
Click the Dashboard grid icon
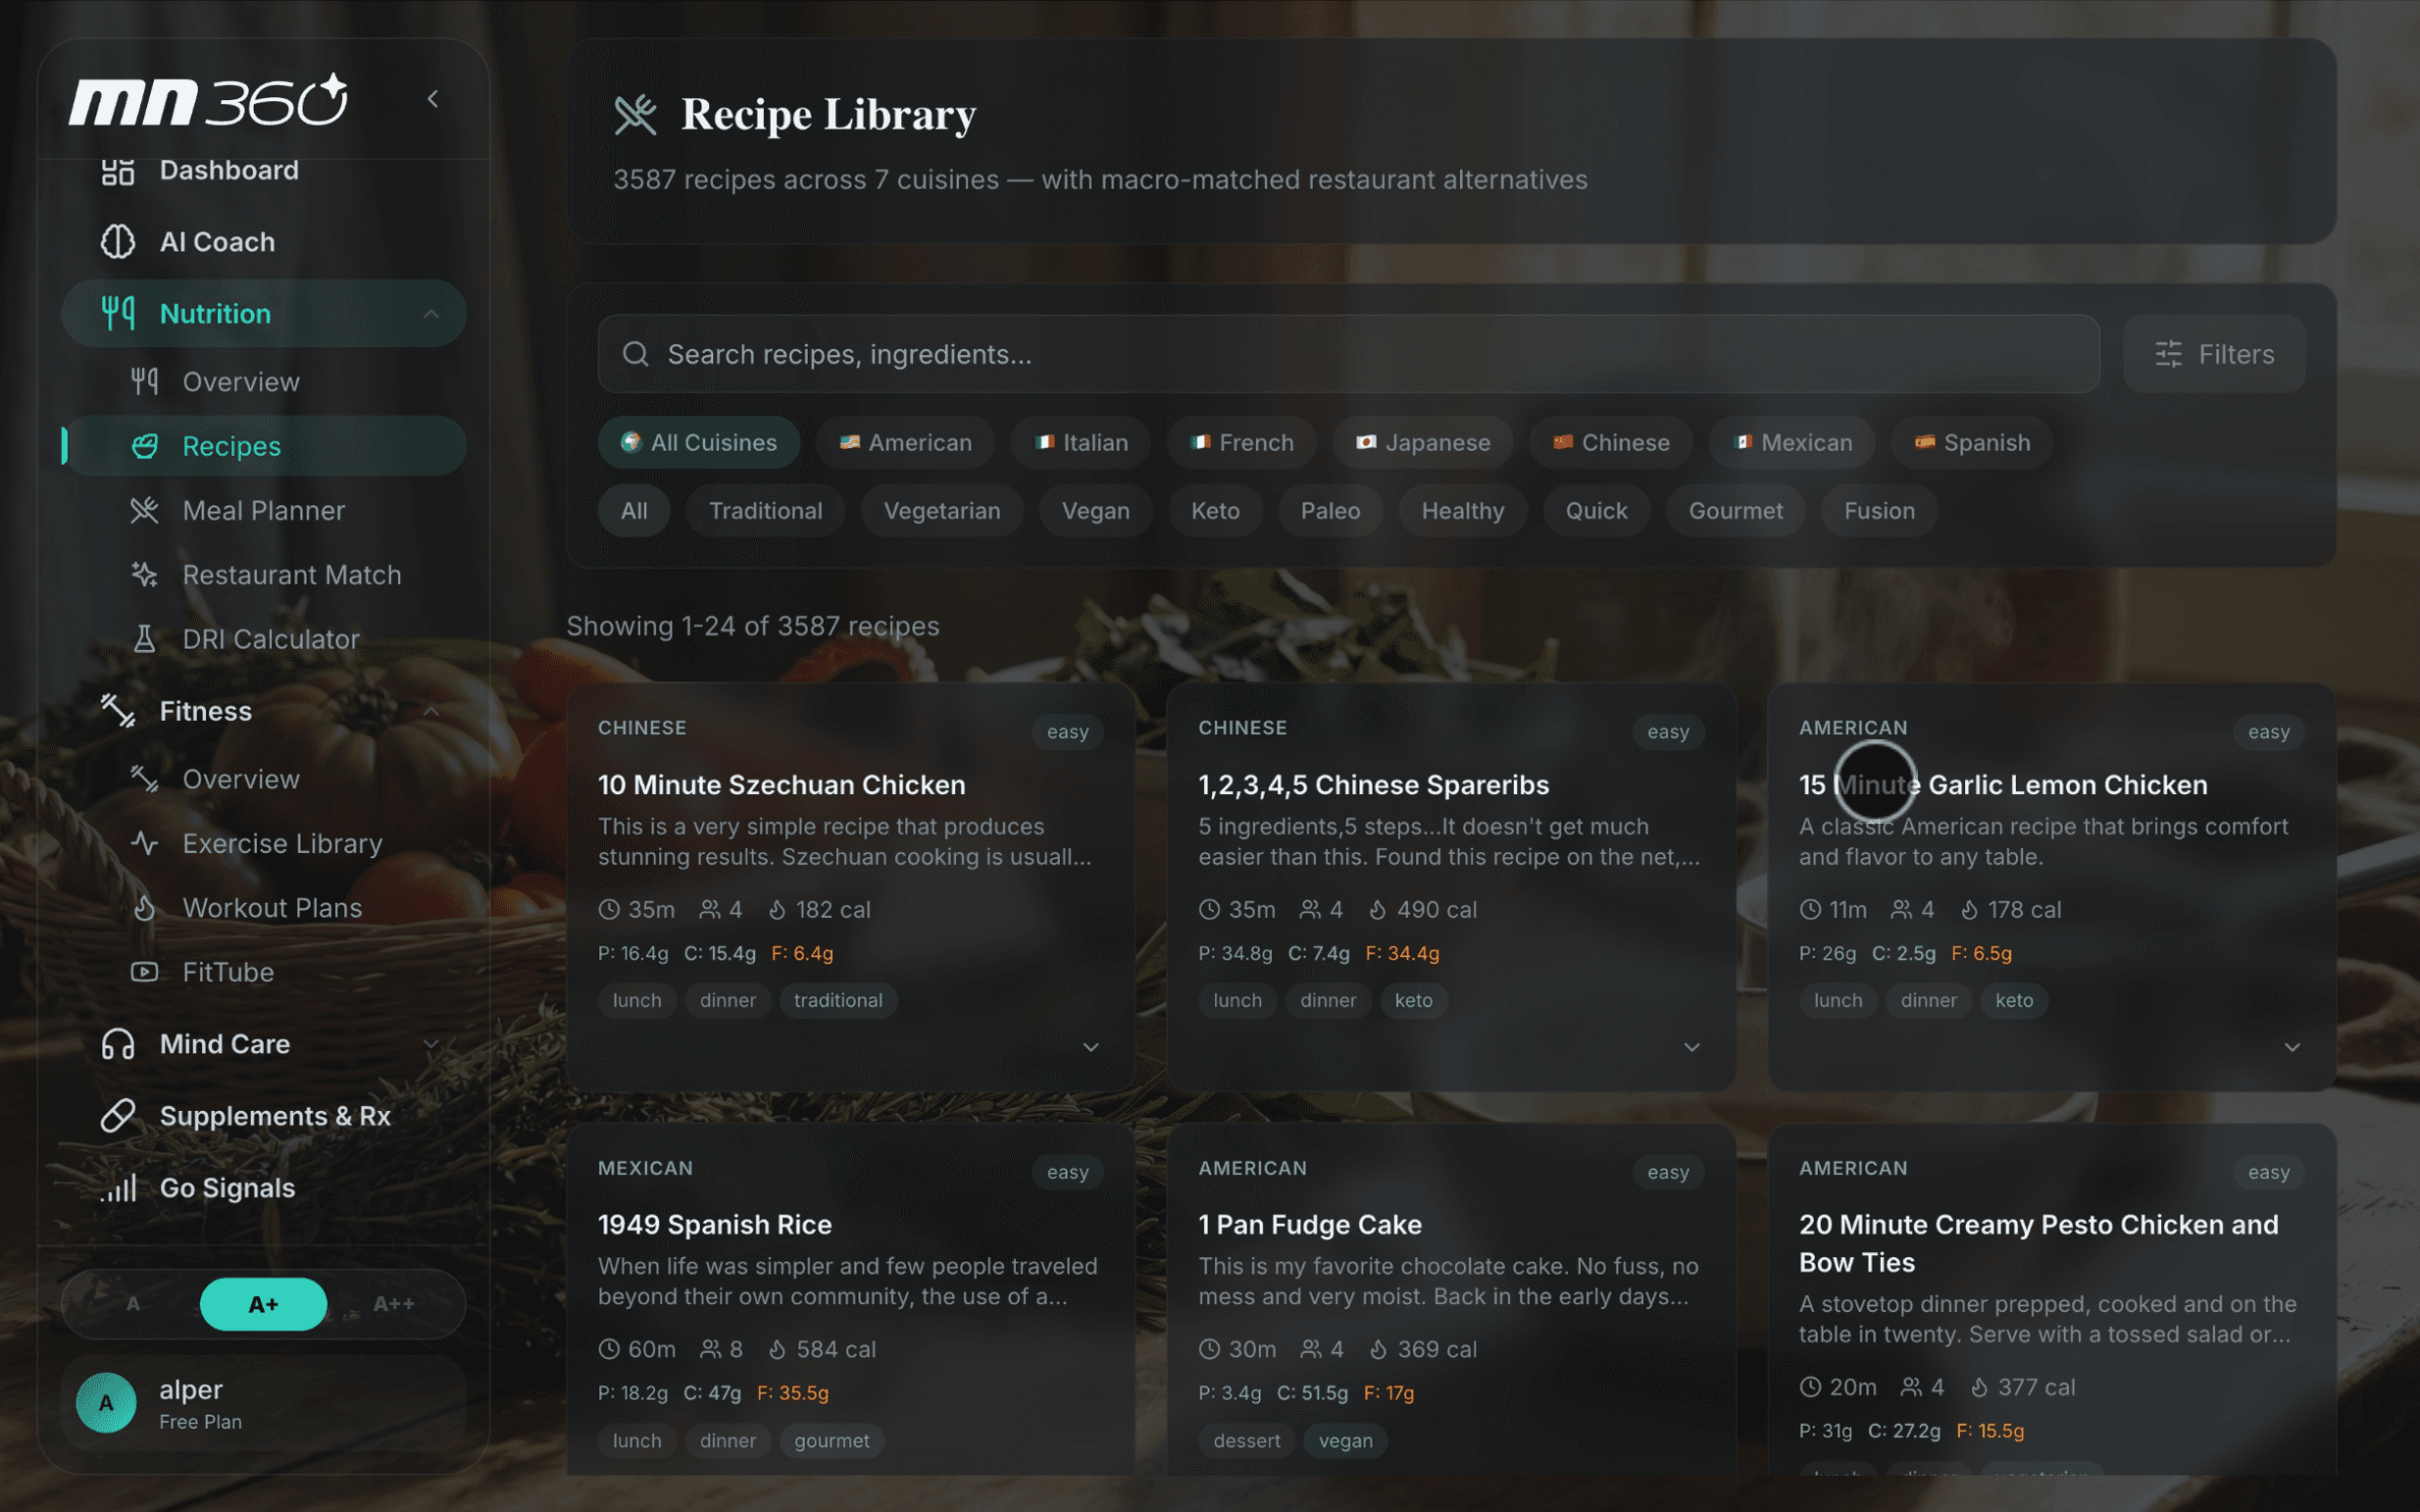tap(117, 171)
